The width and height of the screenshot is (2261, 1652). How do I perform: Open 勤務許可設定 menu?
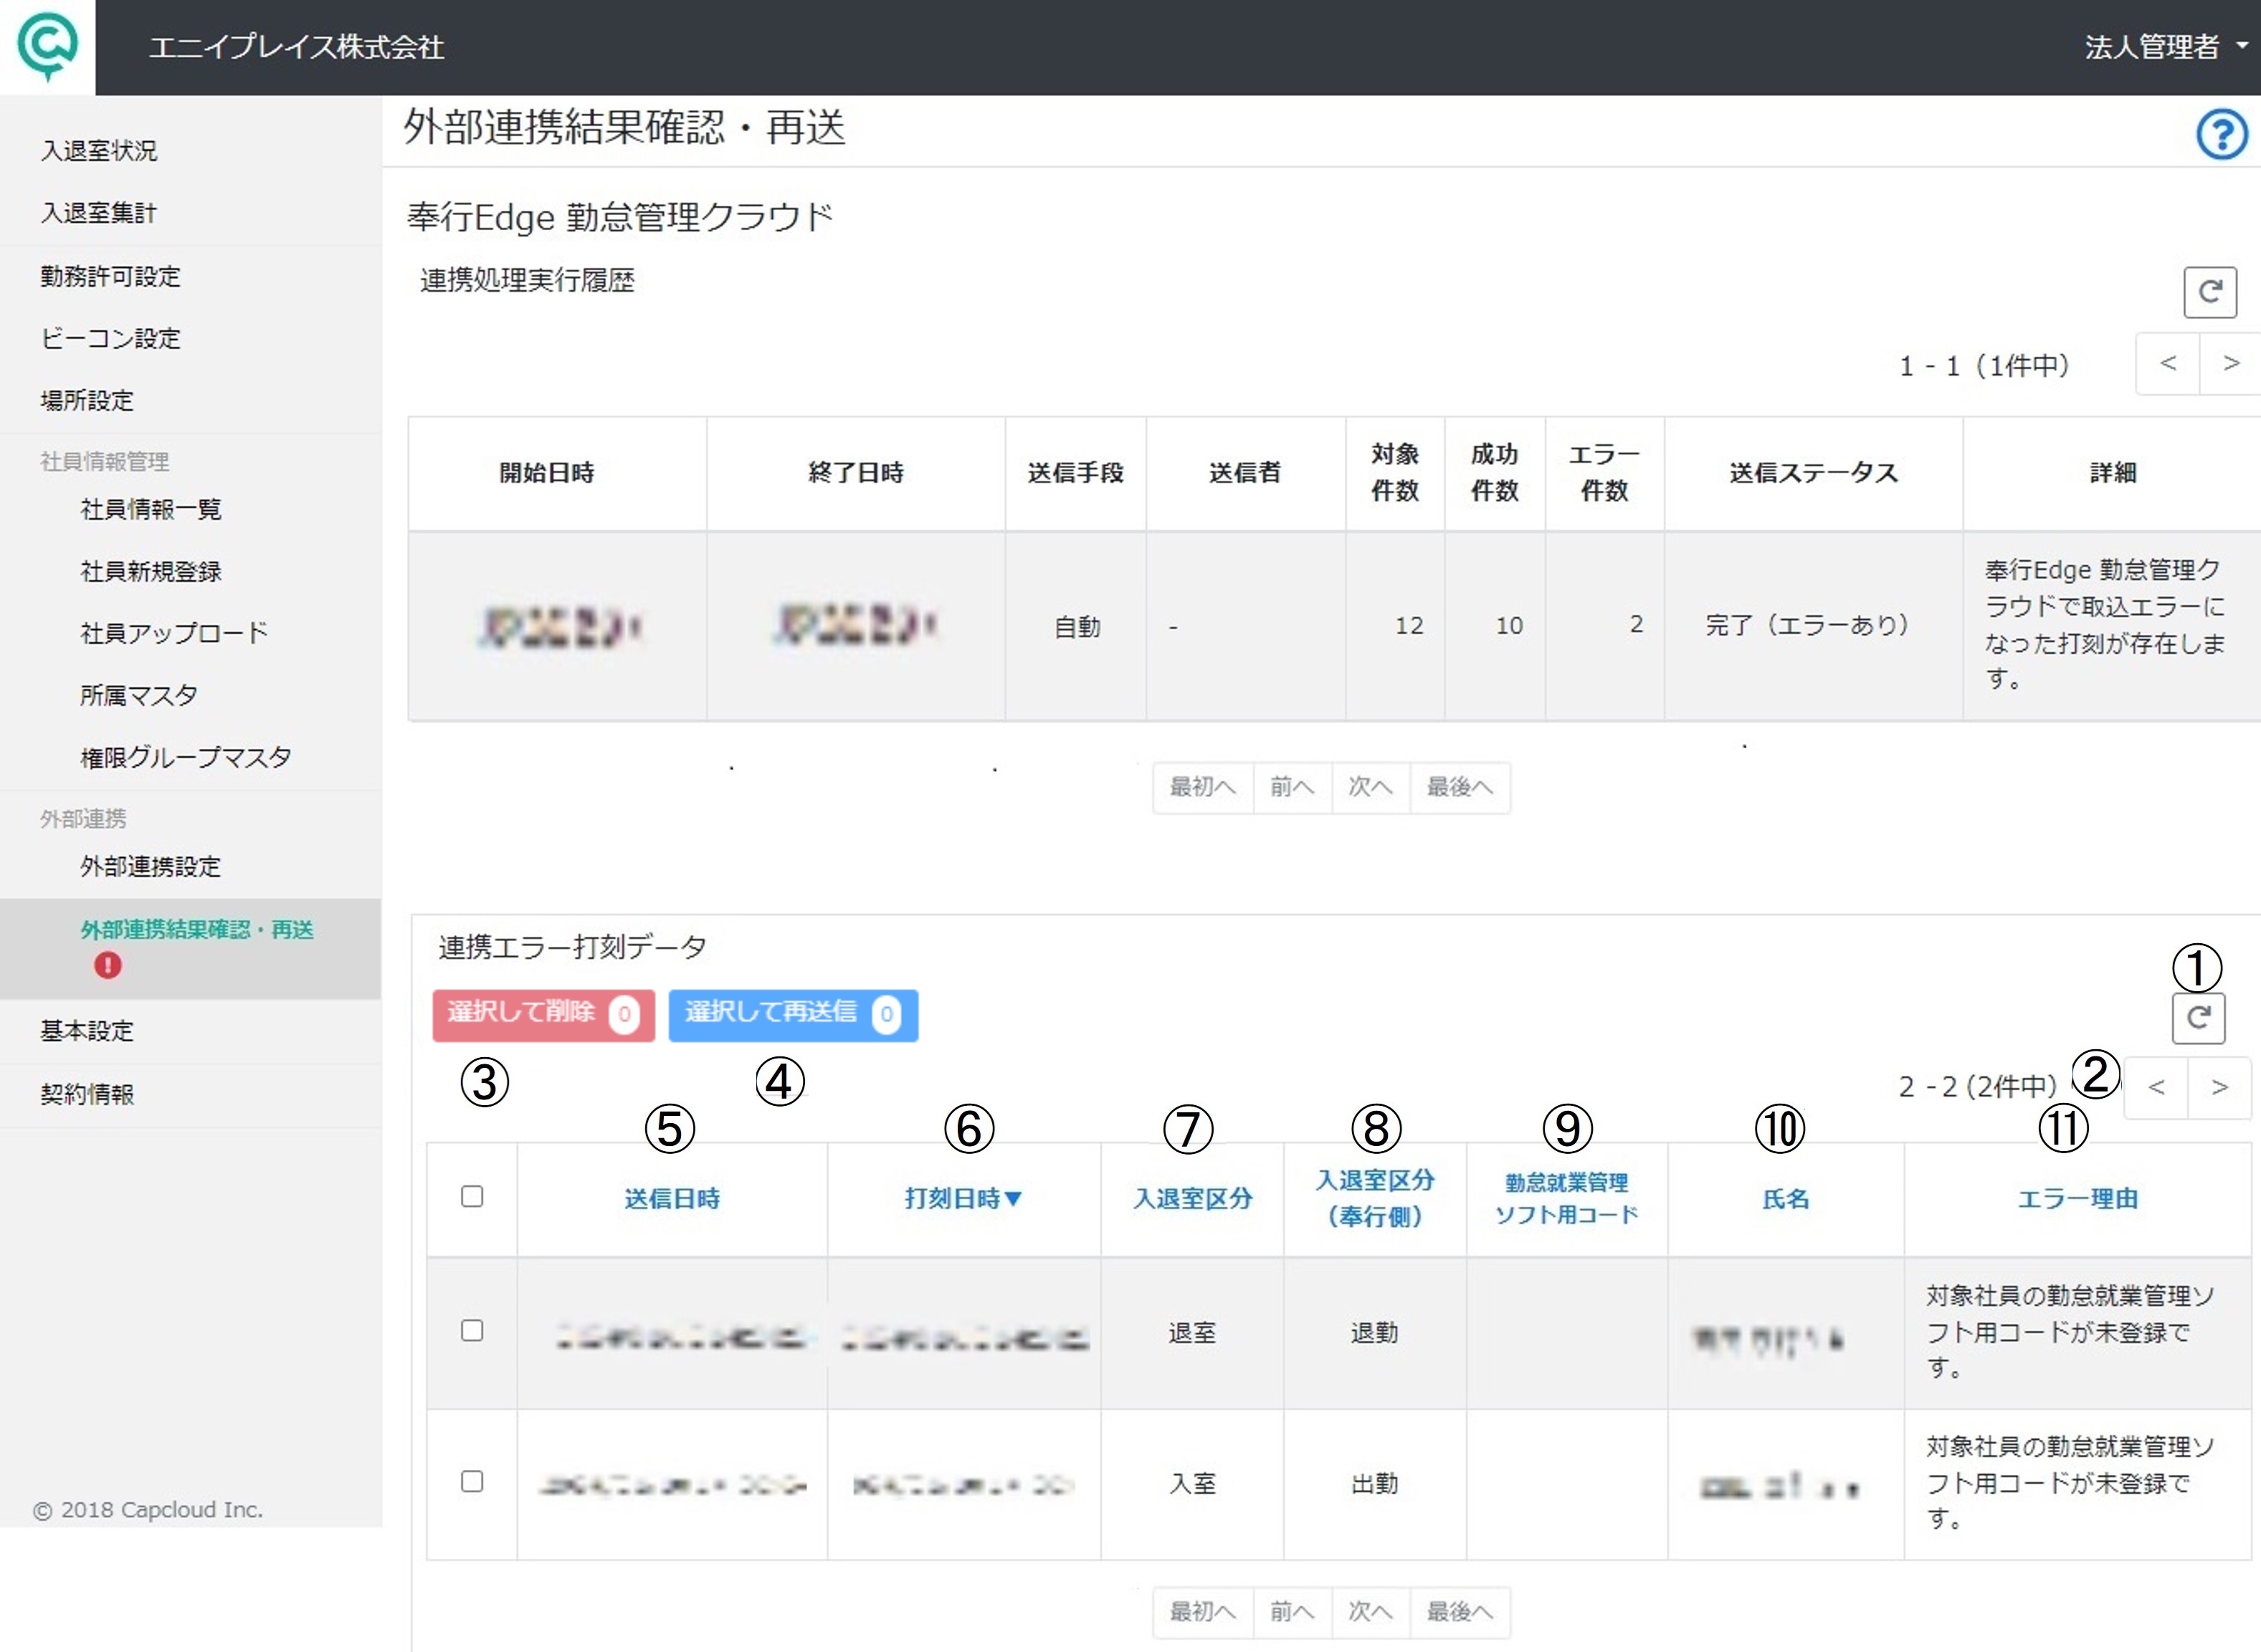[x=110, y=276]
